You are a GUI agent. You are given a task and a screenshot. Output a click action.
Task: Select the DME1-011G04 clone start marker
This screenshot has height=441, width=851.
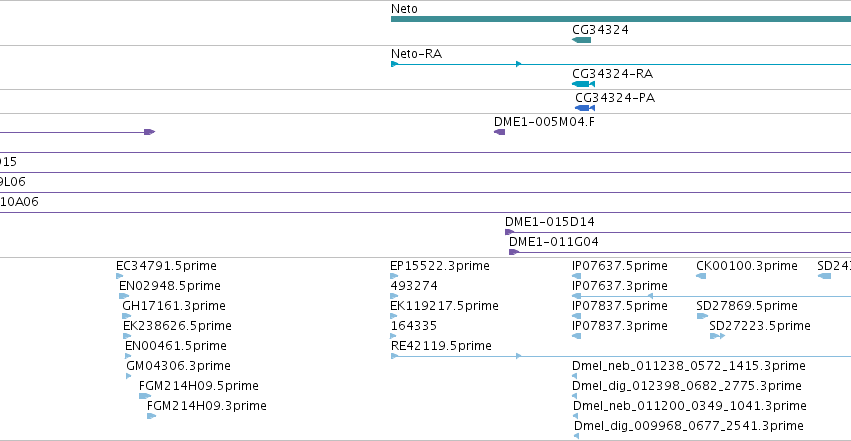(x=513, y=252)
